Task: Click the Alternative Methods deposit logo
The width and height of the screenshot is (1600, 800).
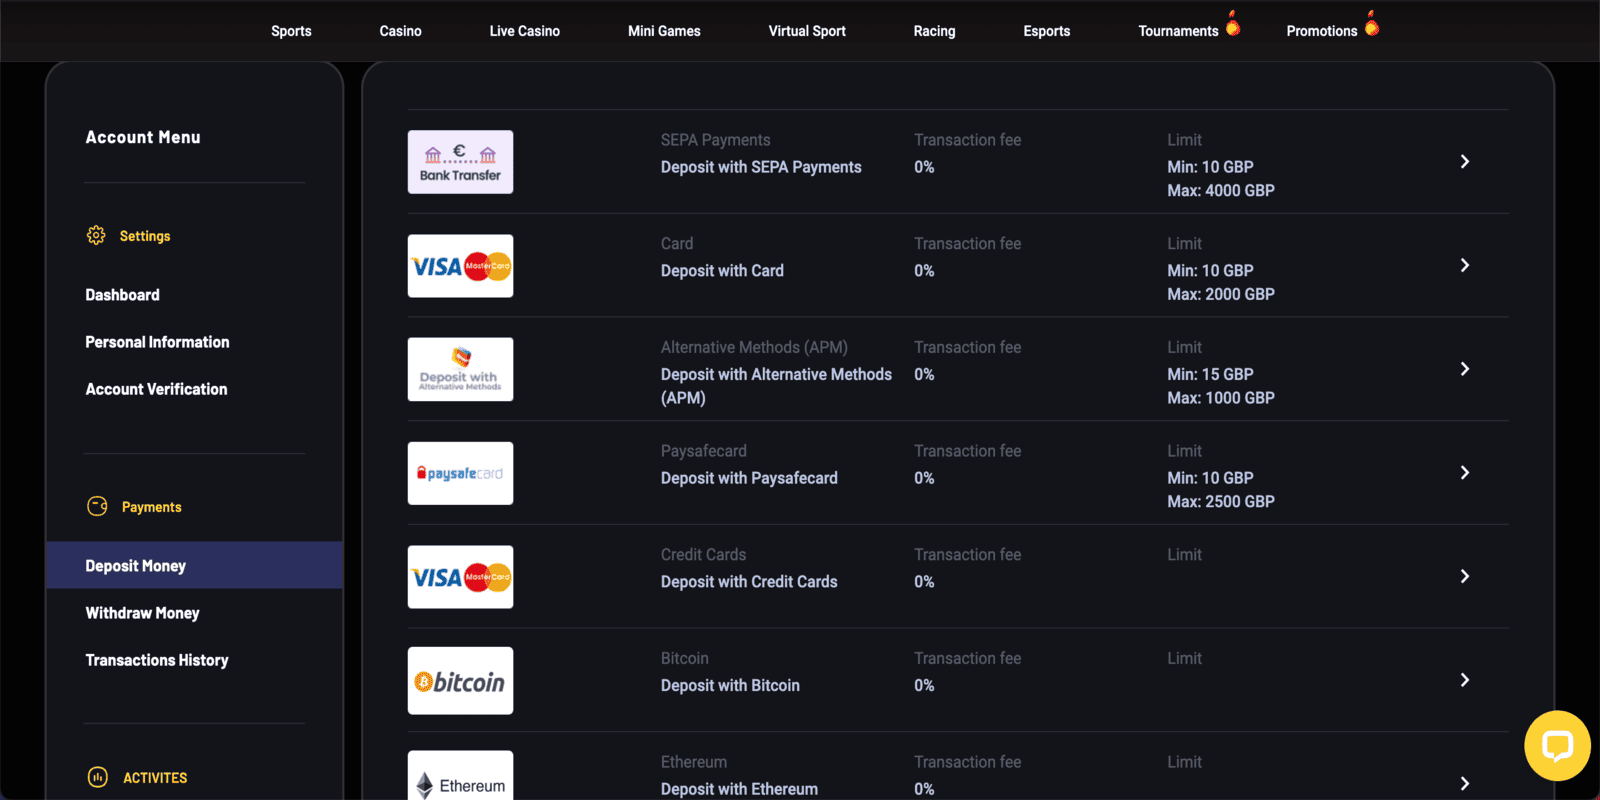Action: coord(460,369)
